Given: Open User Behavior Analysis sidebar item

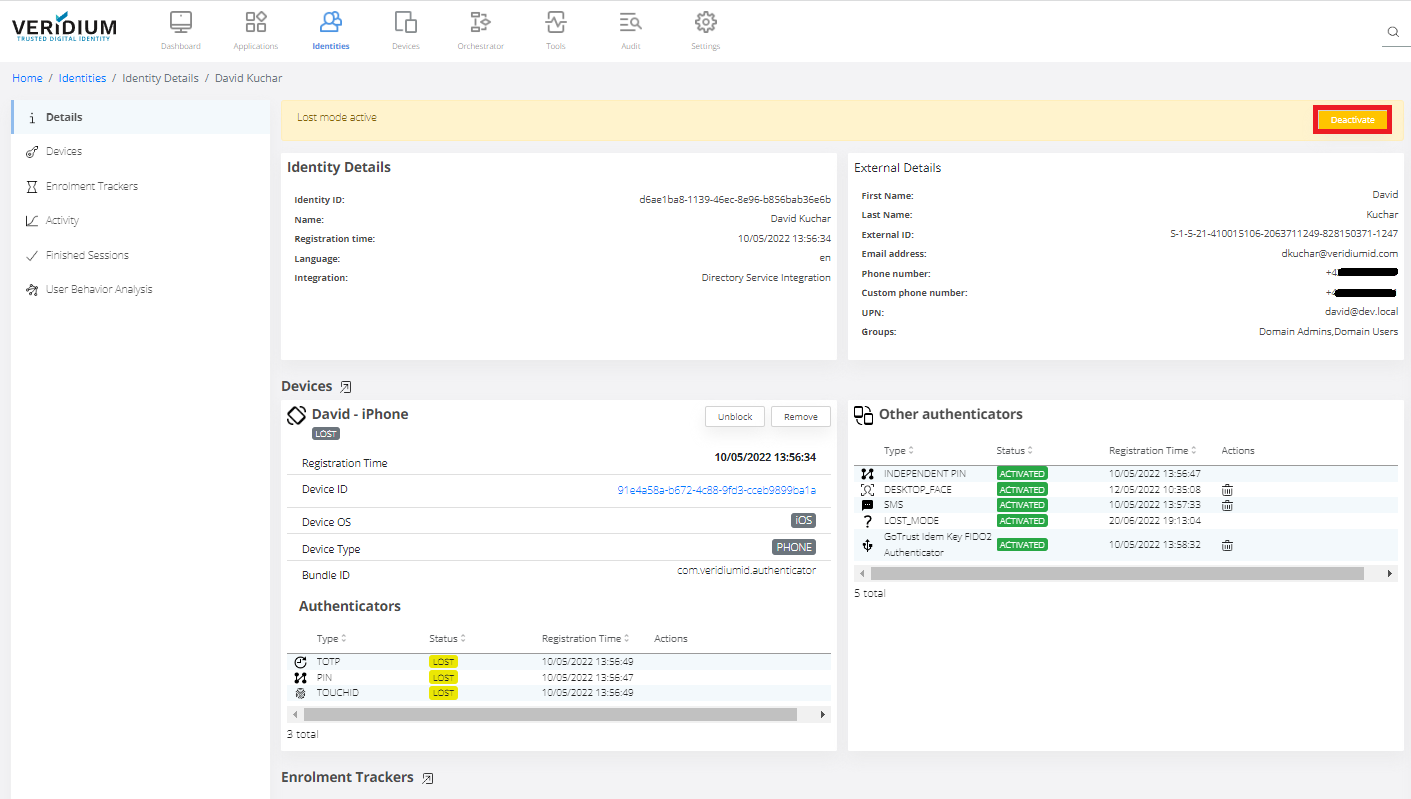Looking at the screenshot, I should pyautogui.click(x=99, y=289).
